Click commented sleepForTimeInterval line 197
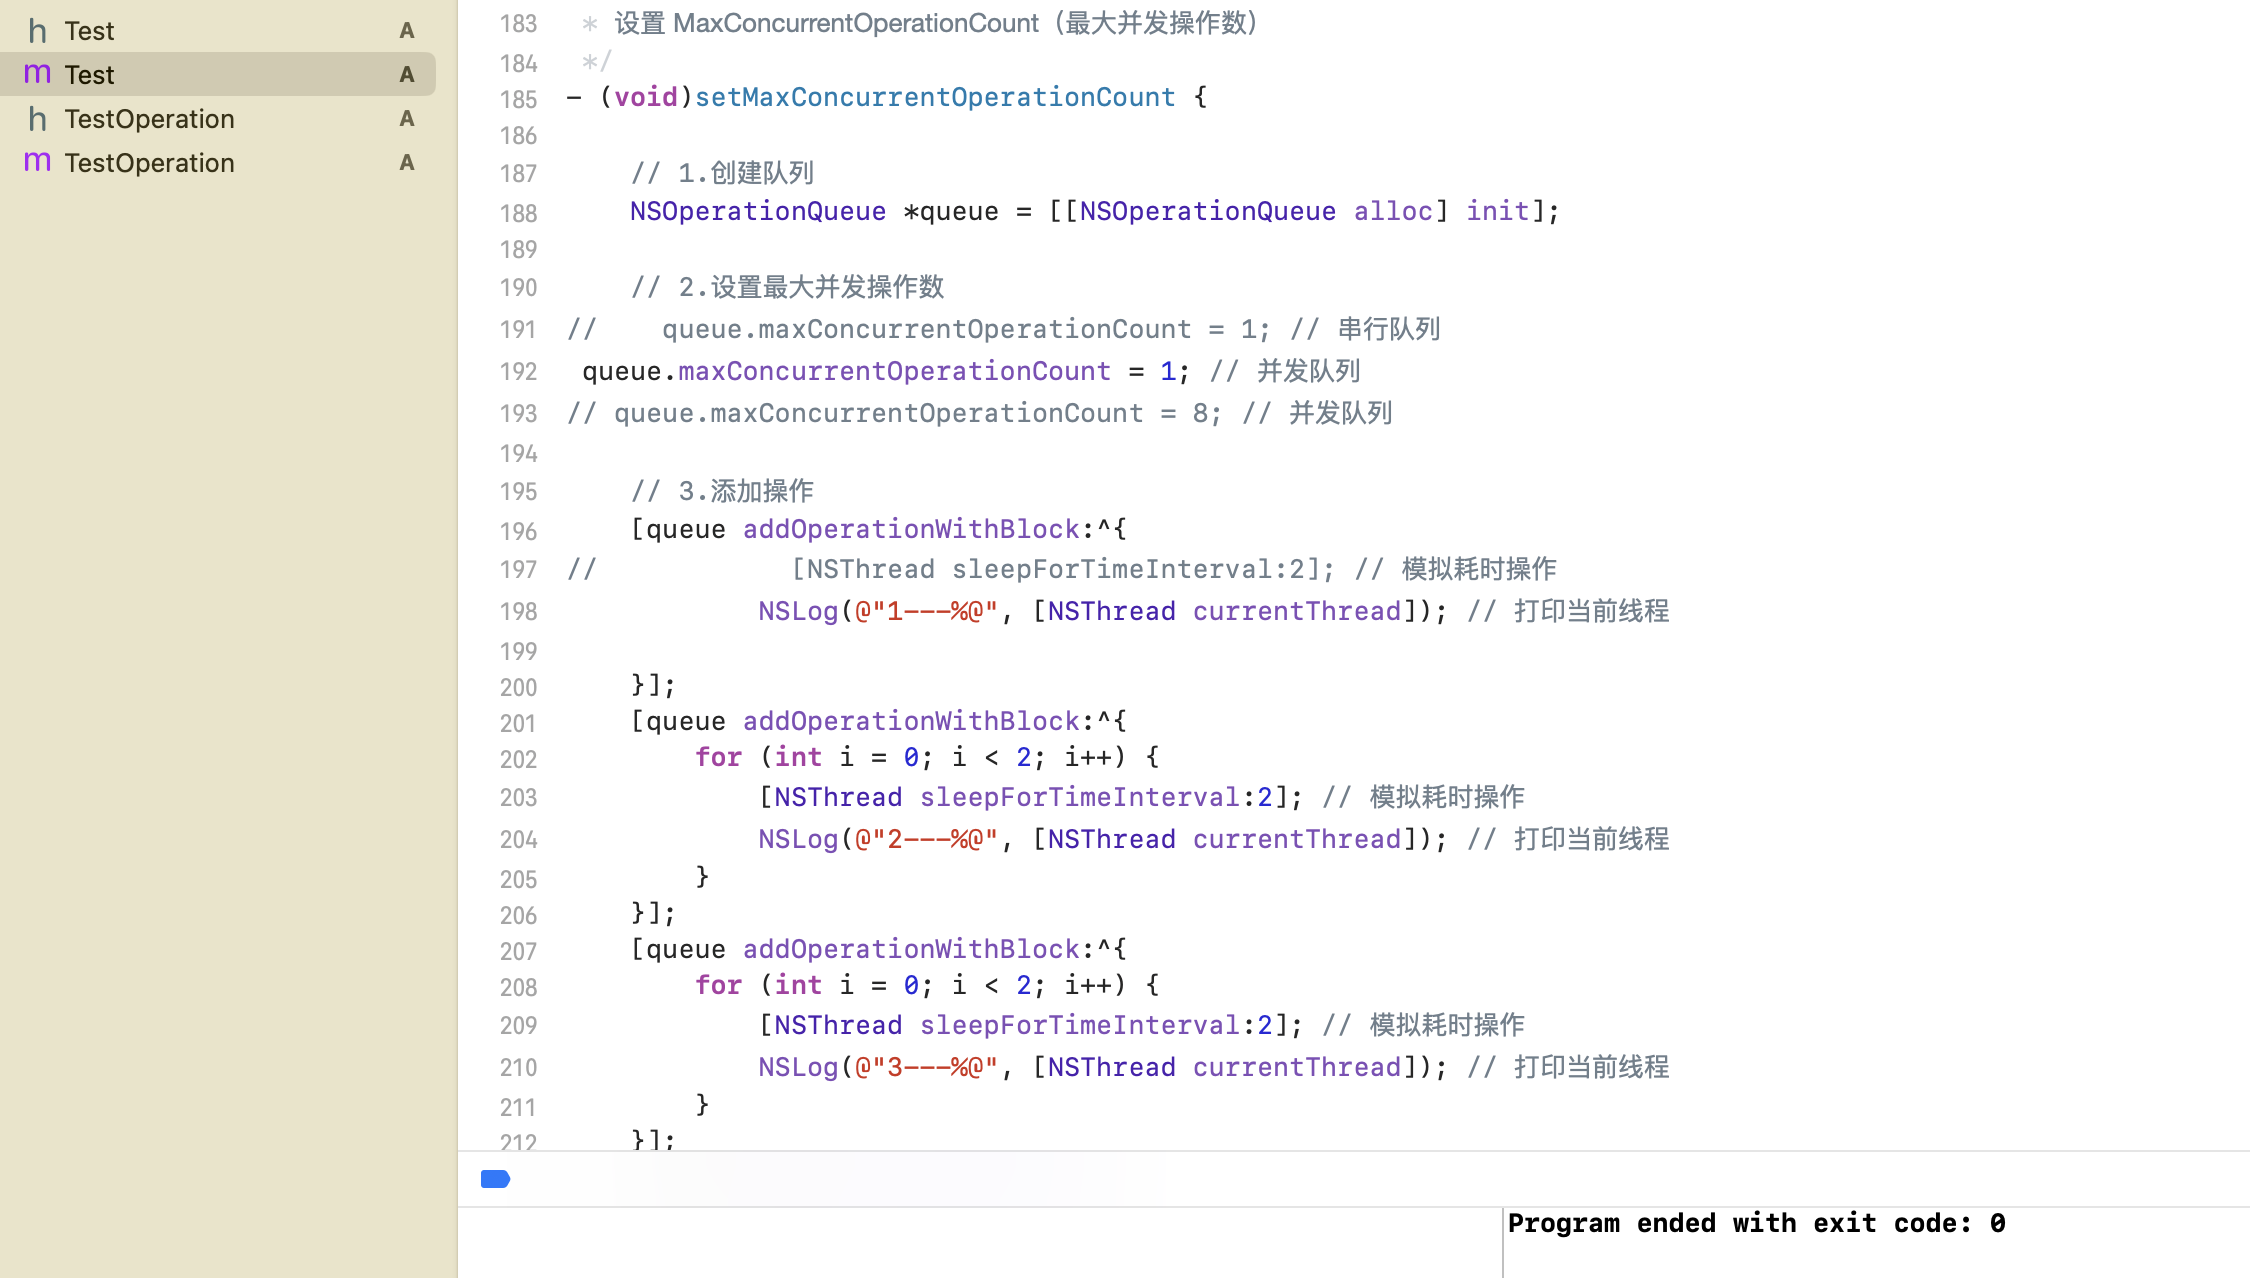The image size is (2250, 1278). (1062, 569)
